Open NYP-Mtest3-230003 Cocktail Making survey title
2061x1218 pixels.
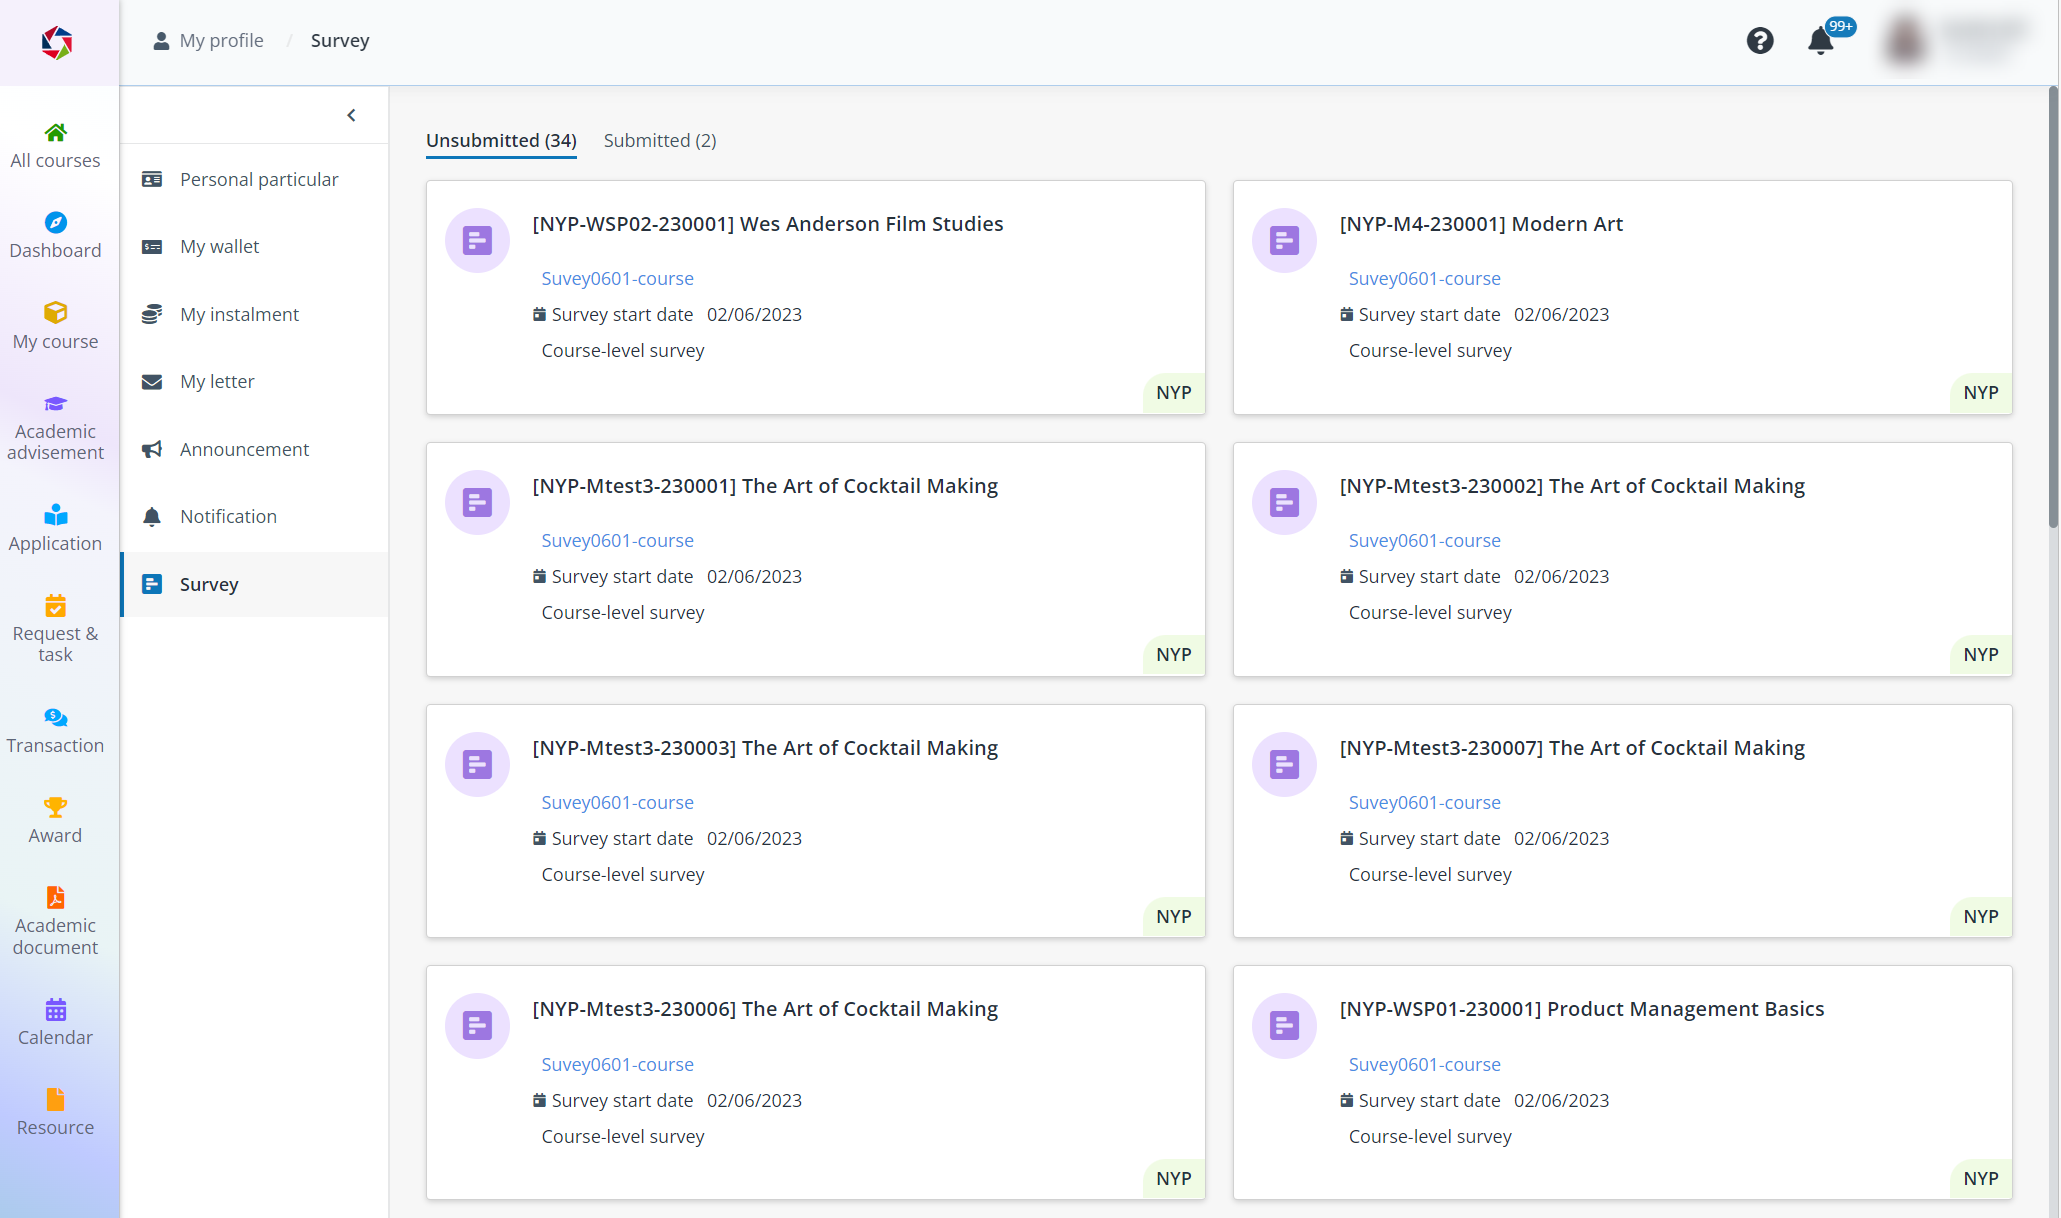[x=765, y=748]
